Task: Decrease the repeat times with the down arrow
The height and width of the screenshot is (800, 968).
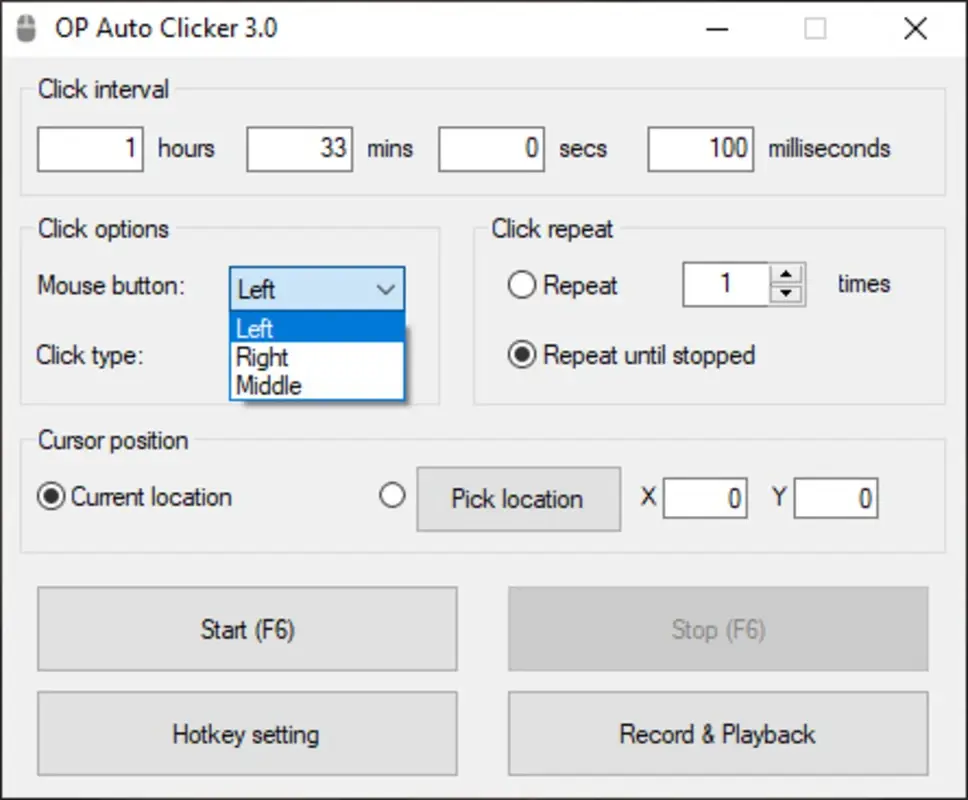Action: pos(788,294)
